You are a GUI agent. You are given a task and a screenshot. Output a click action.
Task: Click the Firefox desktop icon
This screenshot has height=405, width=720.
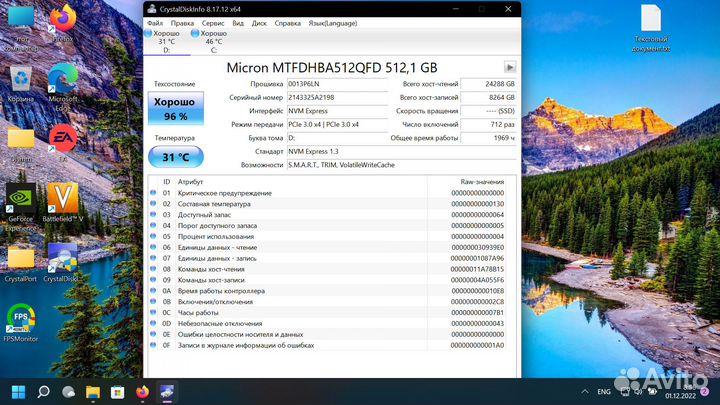click(63, 23)
